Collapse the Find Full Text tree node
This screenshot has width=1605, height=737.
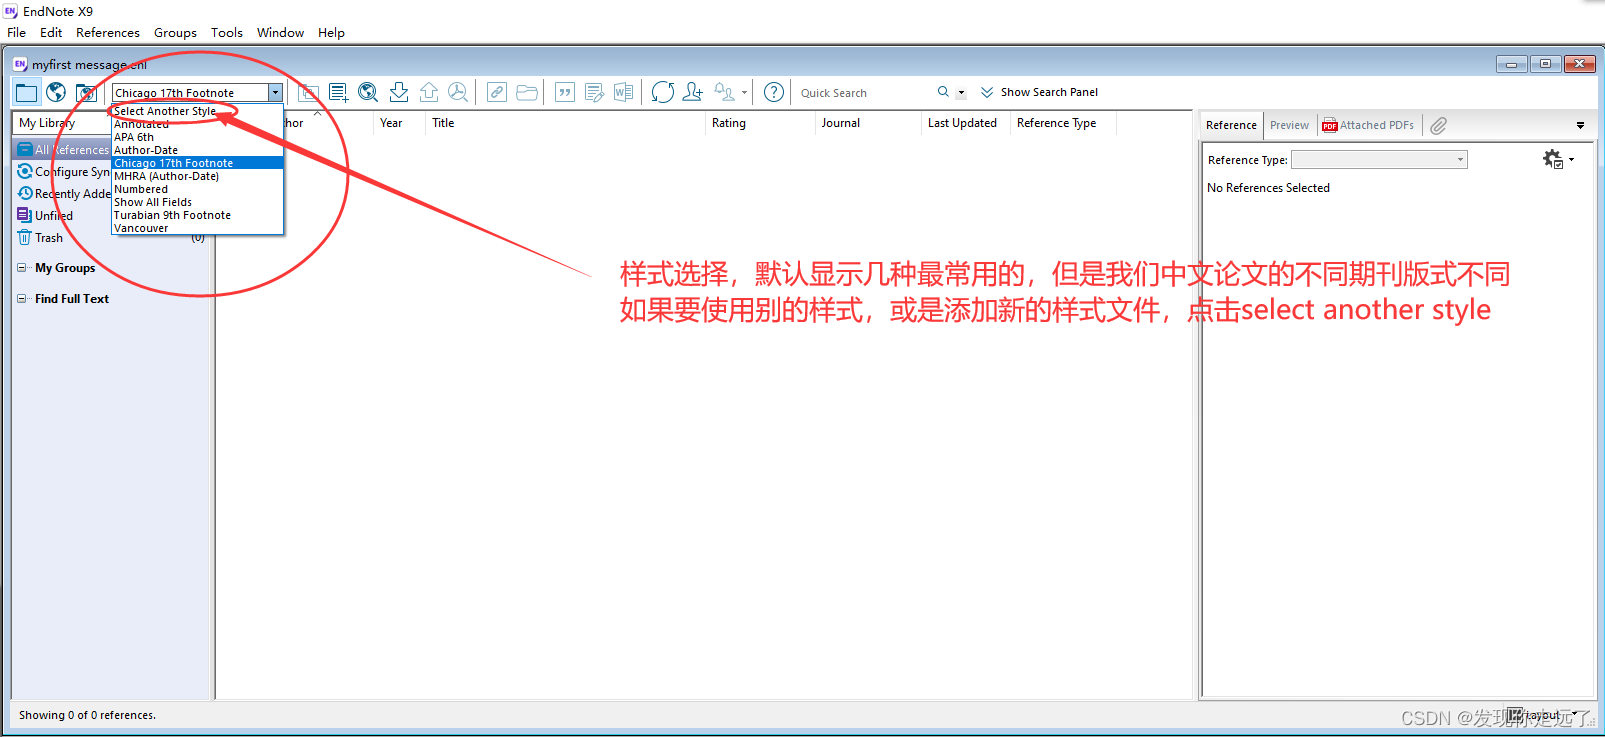[x=22, y=299]
